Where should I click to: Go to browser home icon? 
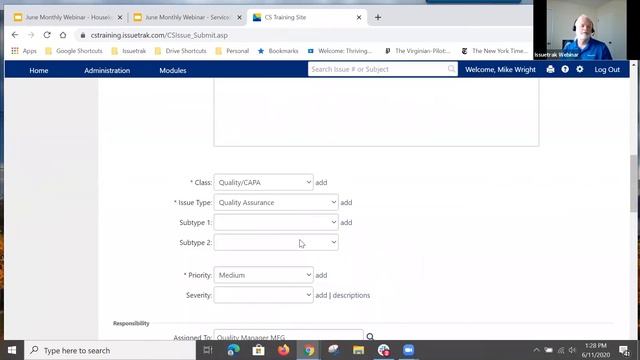click(63, 35)
